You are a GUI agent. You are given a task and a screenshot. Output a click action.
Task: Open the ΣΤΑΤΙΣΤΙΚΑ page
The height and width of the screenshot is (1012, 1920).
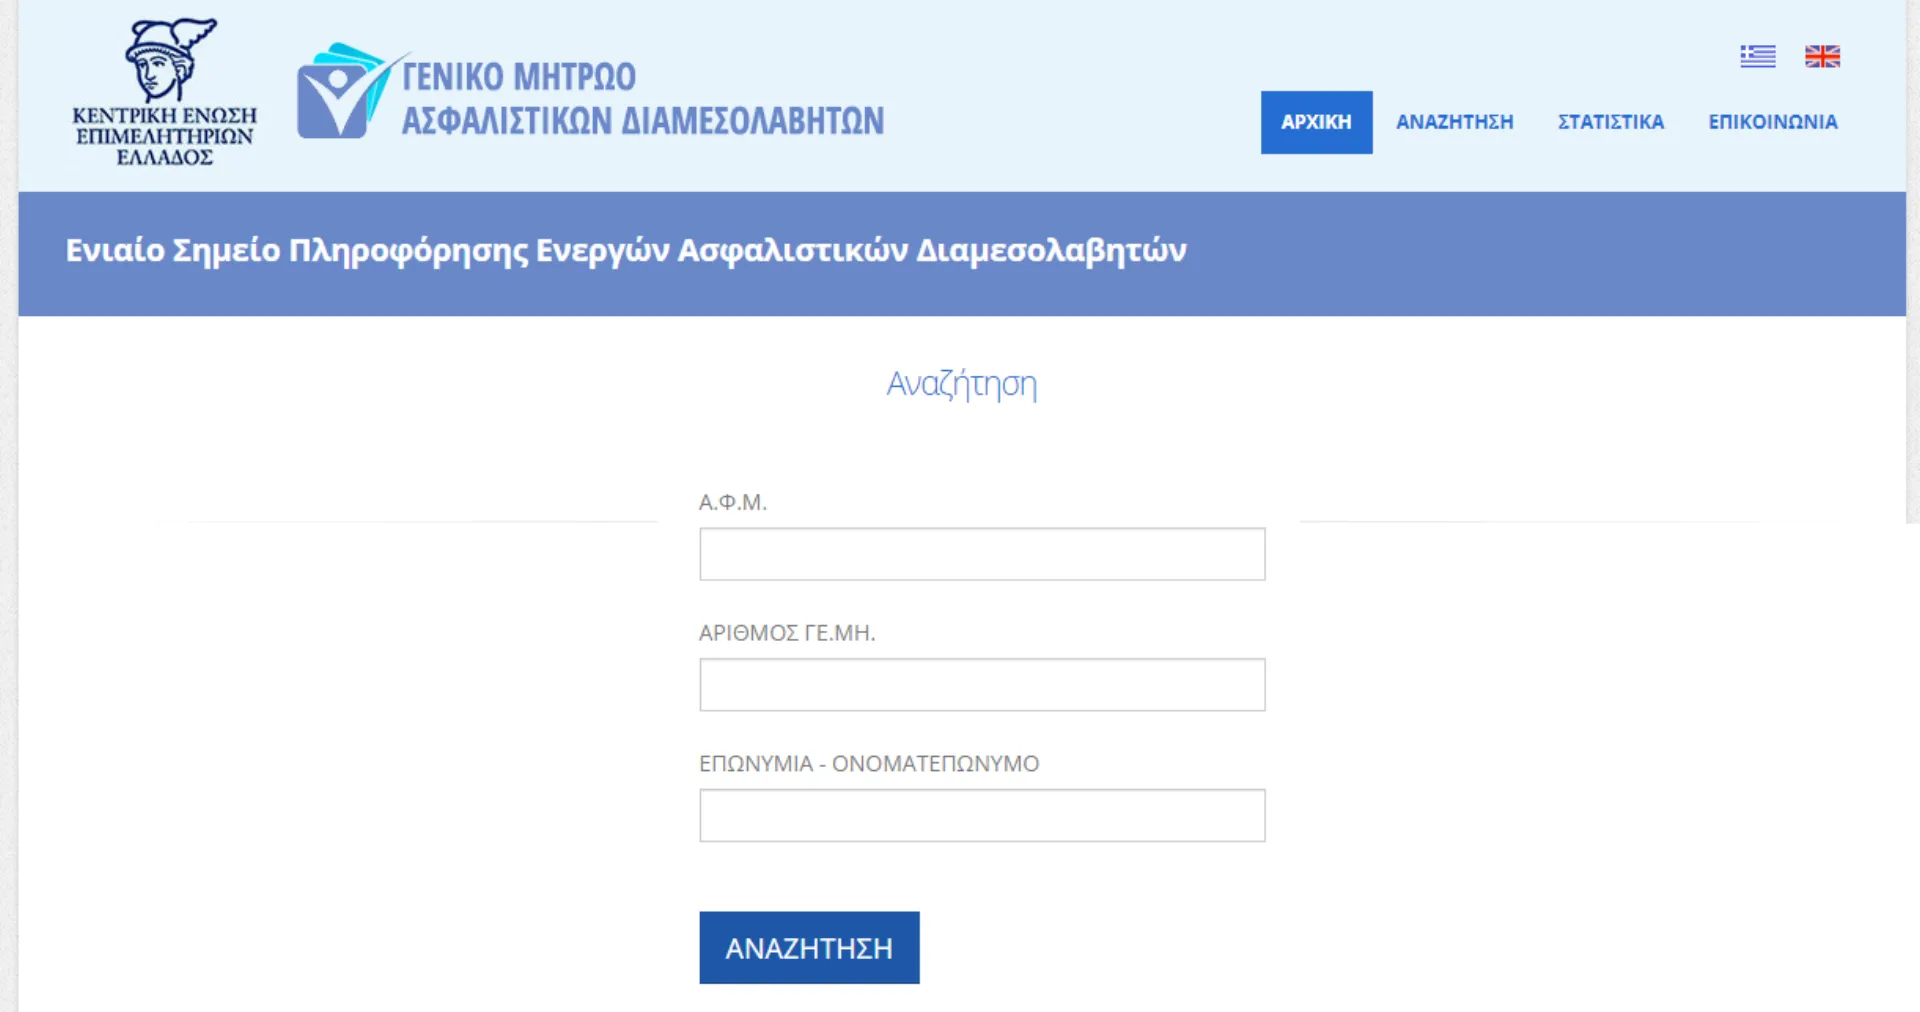(1610, 121)
